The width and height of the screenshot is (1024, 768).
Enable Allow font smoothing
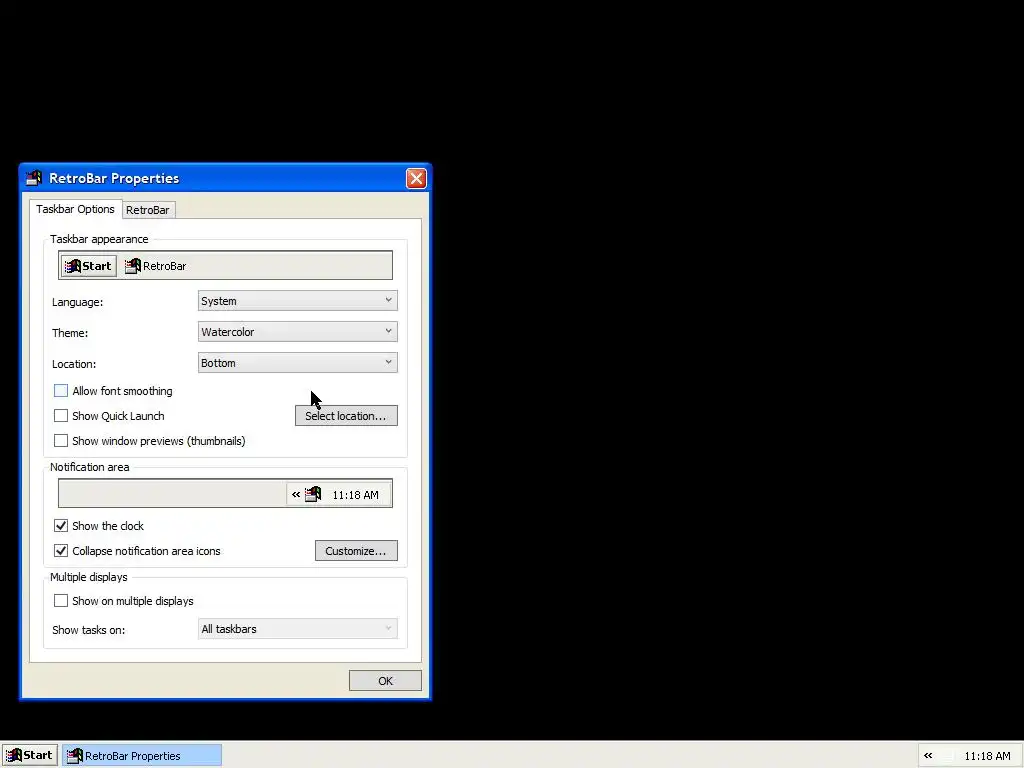pos(61,391)
